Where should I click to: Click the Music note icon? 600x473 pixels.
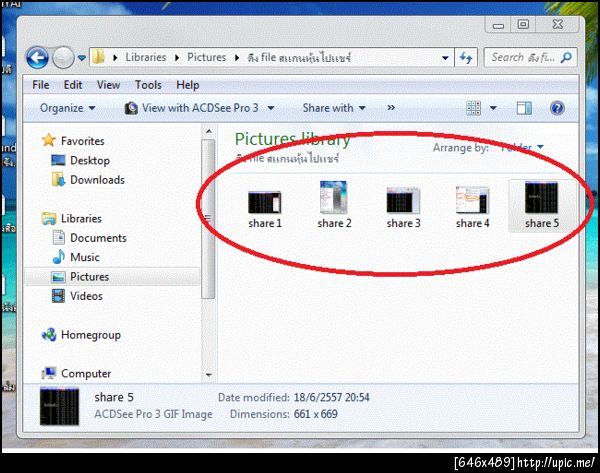pos(59,257)
